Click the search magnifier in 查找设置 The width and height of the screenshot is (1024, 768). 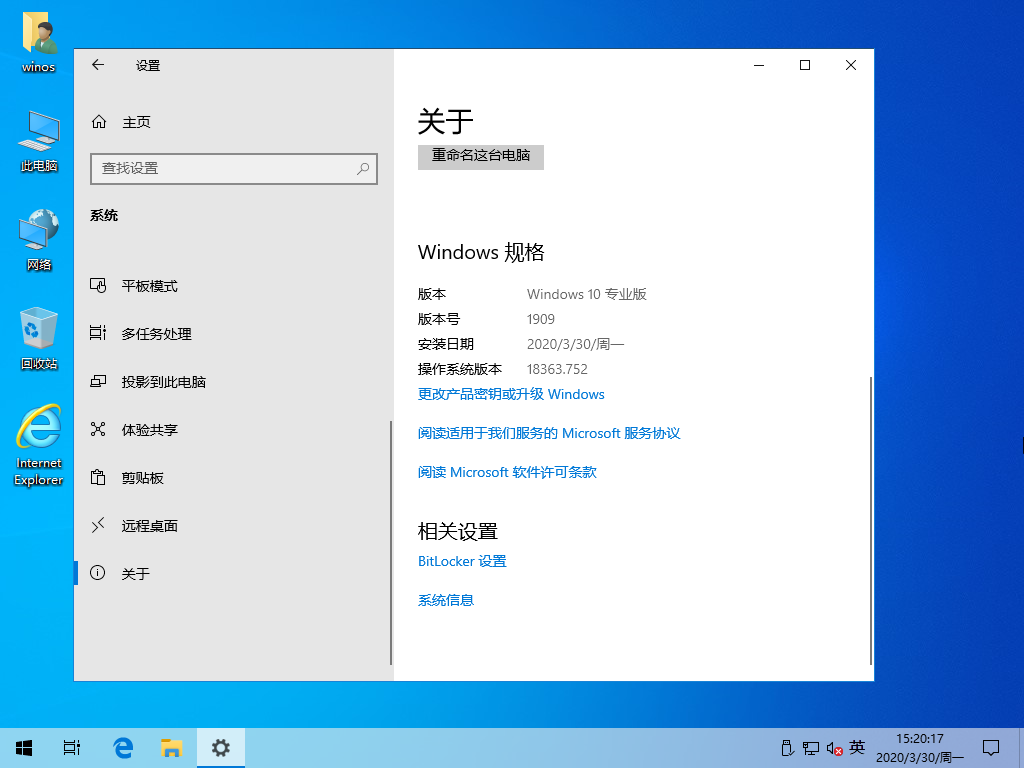(363, 168)
